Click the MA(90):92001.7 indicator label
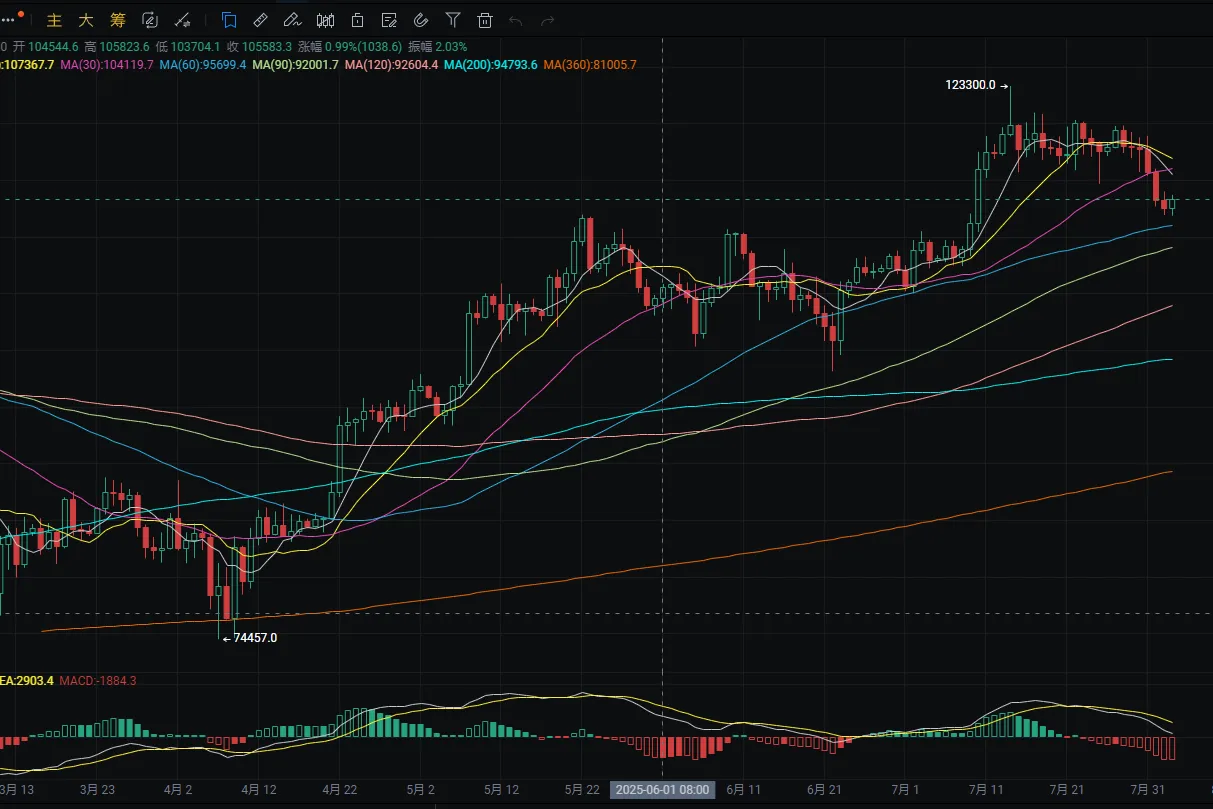Screen dimensions: 1213x809 click(x=296, y=65)
